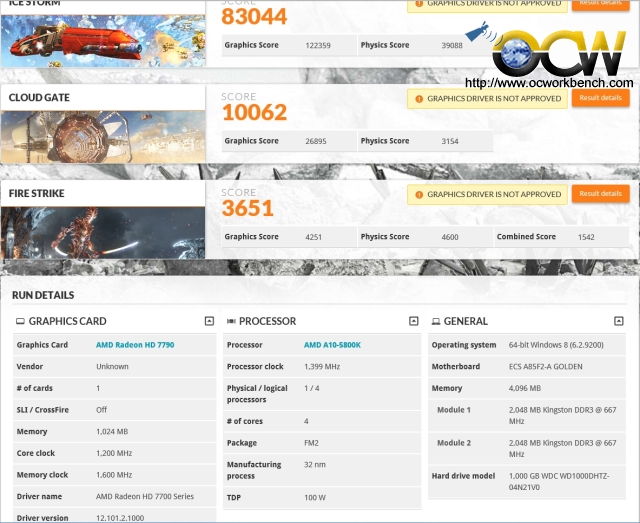Click Cloud Gate Graphics Score value 26895

point(316,141)
